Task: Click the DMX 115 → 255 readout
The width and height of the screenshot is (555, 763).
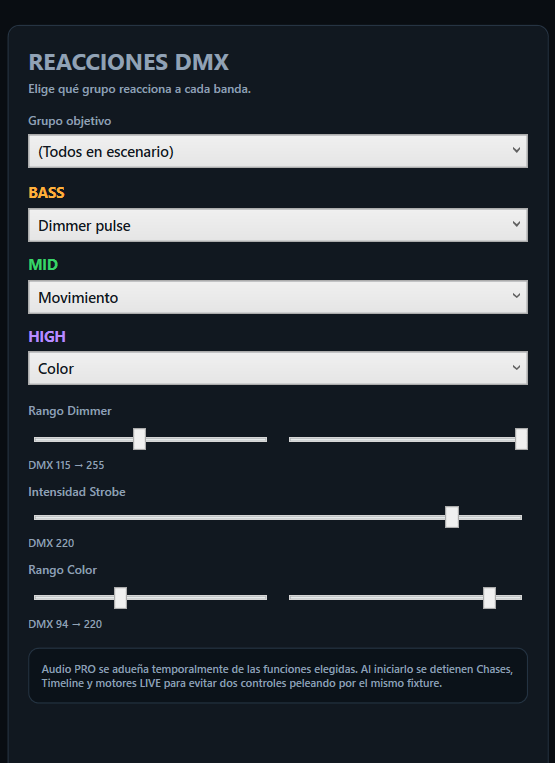Action: point(66,465)
